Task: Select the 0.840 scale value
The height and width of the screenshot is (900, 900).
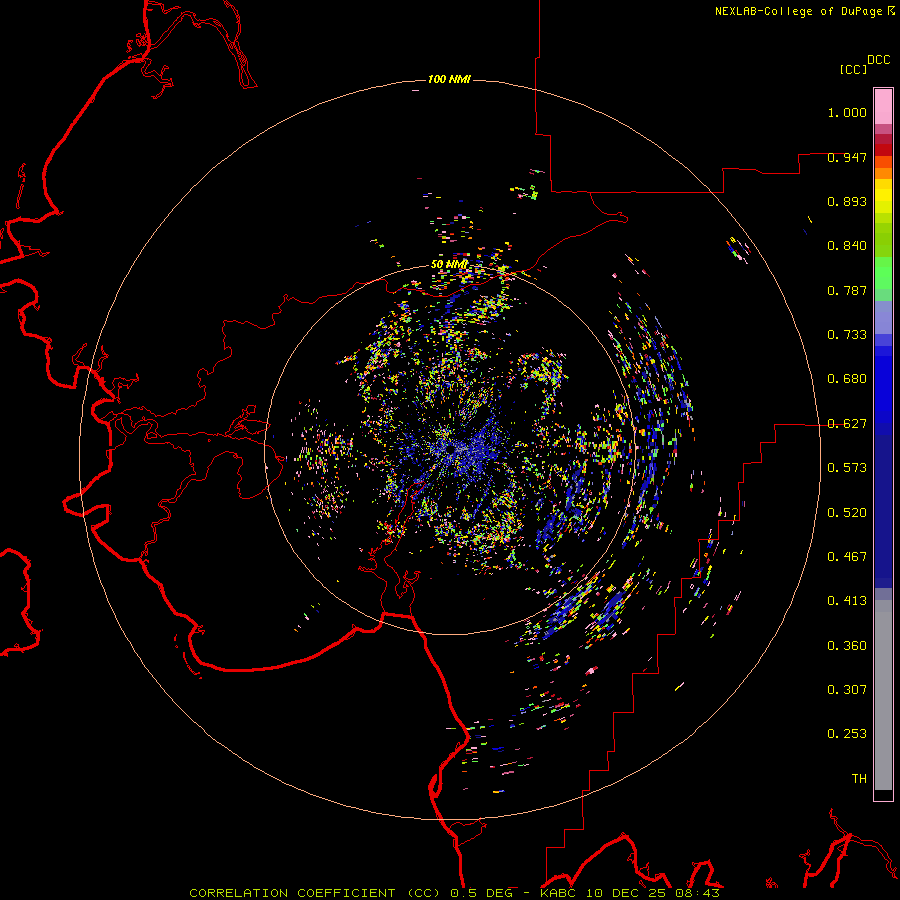Action: 847,246
